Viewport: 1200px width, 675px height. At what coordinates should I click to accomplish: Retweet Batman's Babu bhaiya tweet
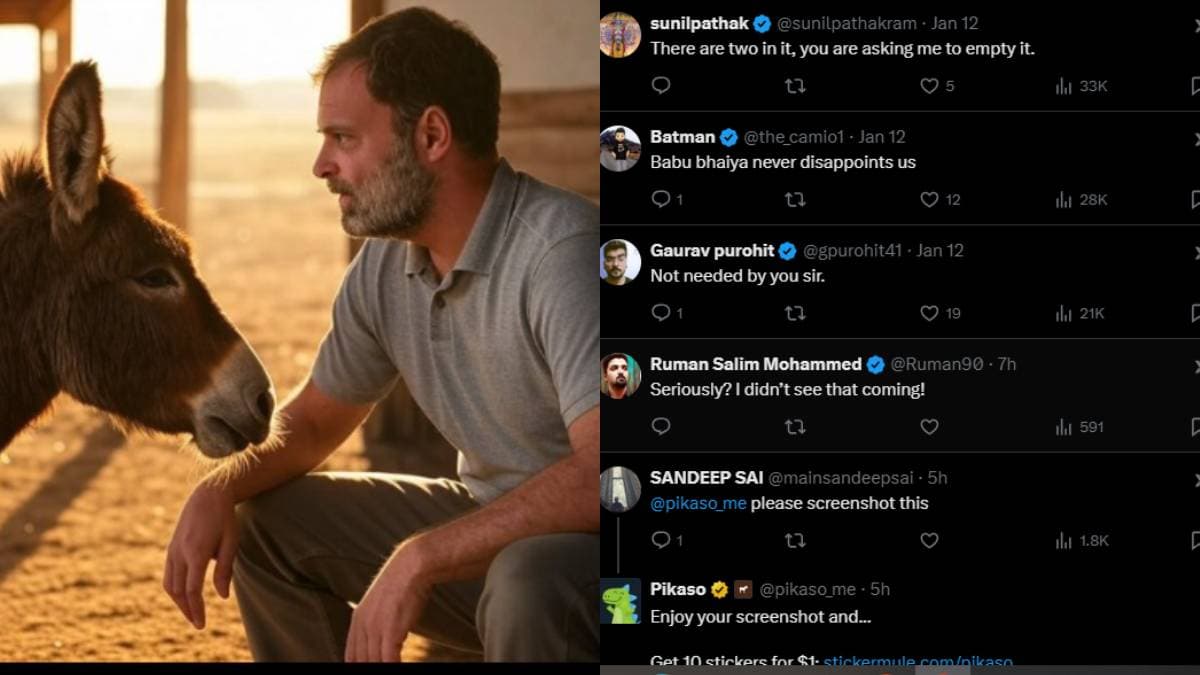(795, 200)
